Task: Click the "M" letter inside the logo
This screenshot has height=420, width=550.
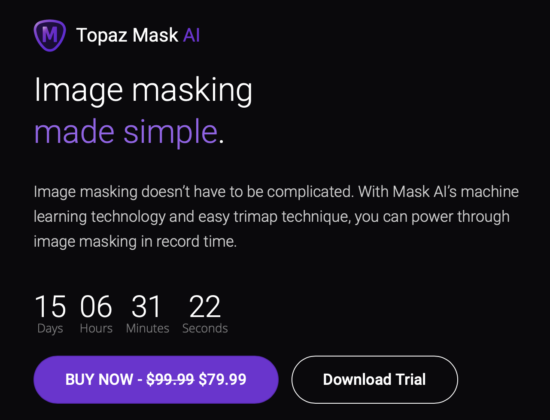Action: (x=50, y=34)
